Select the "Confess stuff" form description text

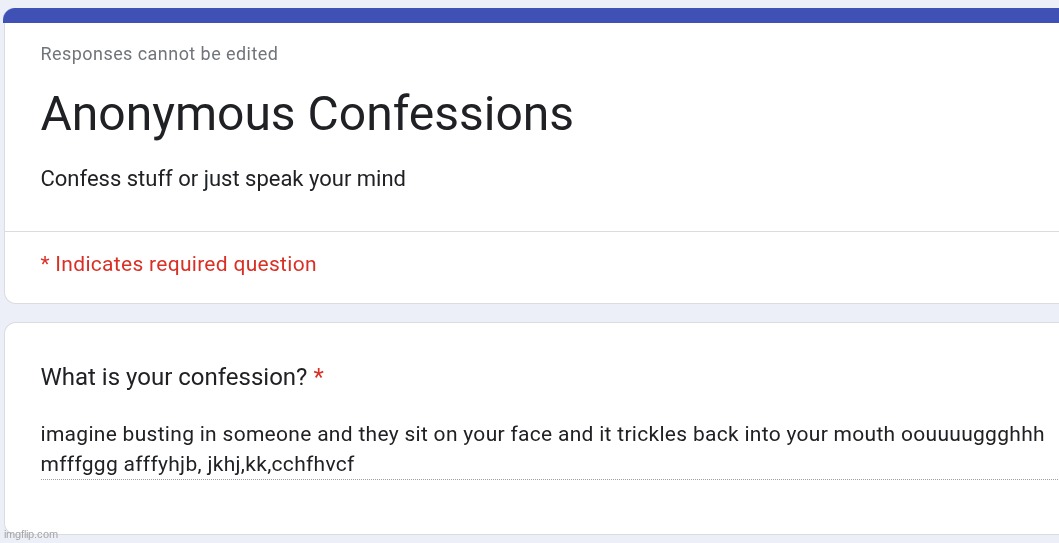[x=222, y=180]
